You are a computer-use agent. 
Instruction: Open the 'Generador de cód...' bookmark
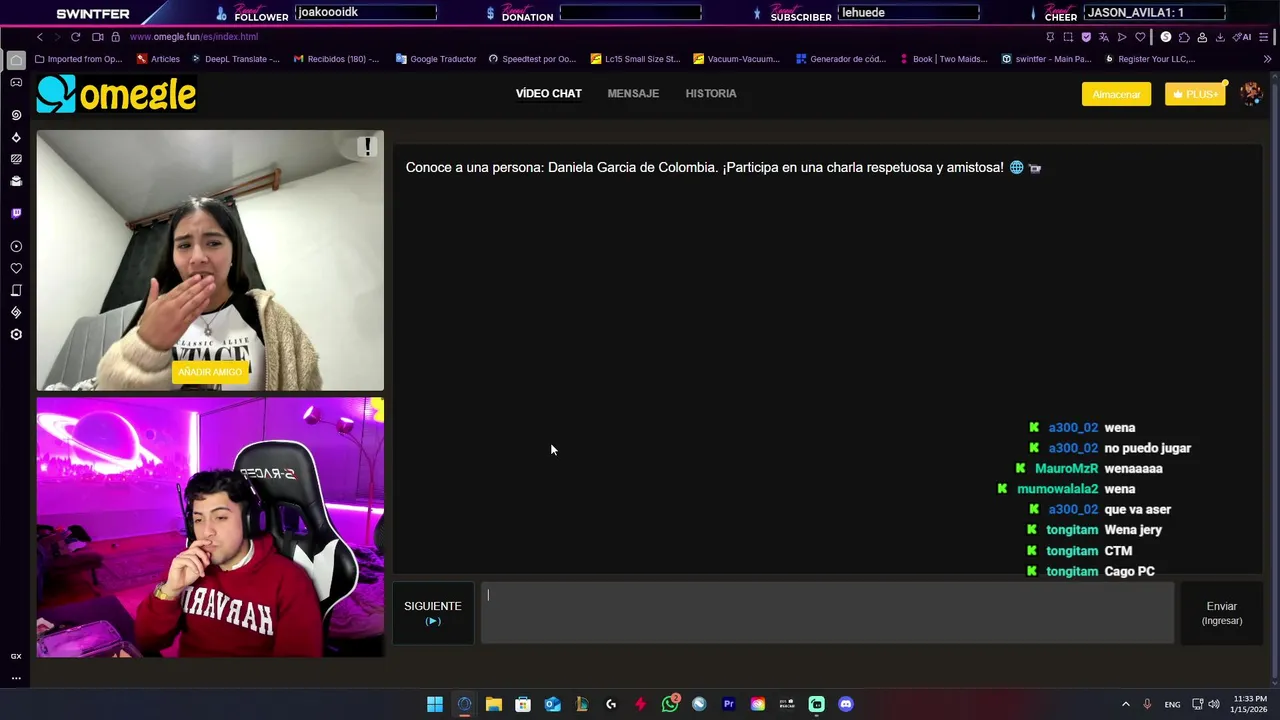click(x=841, y=59)
